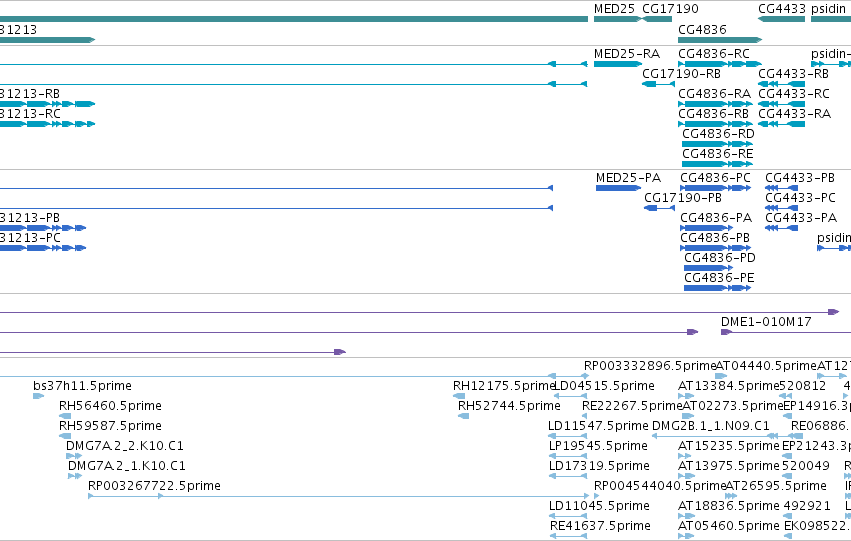Image resolution: width=851 pixels, height=541 pixels.
Task: Click the 31213-RC transcript label
Action: (30, 114)
